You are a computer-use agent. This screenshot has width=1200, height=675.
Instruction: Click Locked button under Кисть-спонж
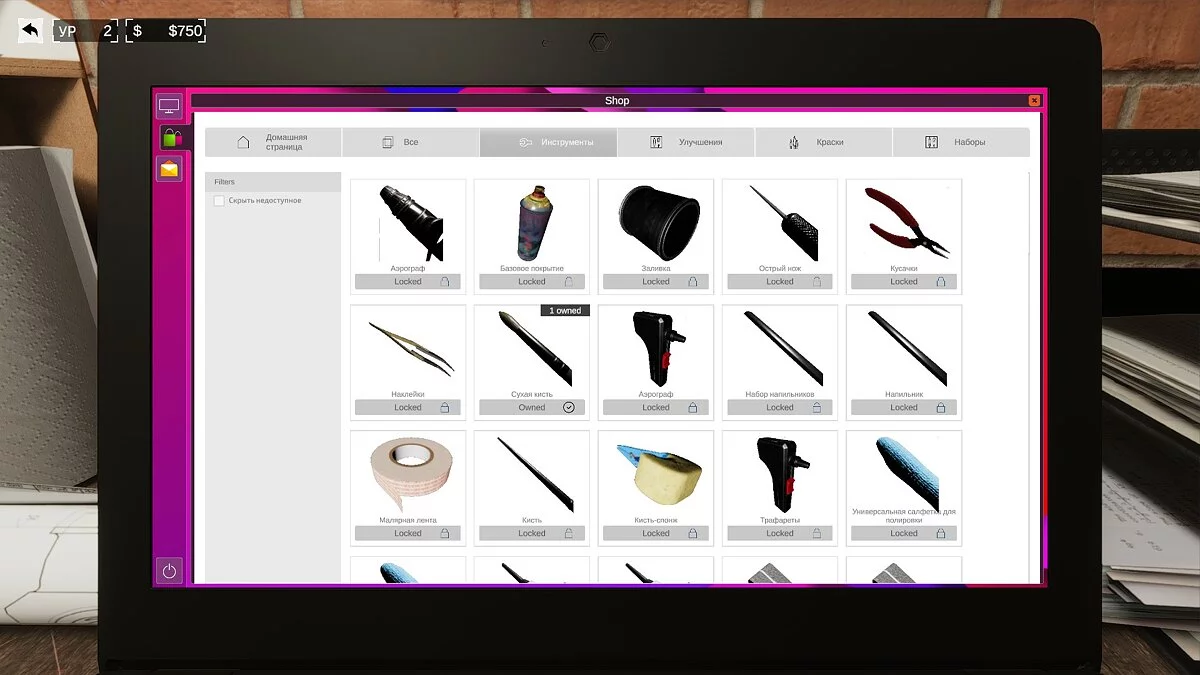click(656, 534)
